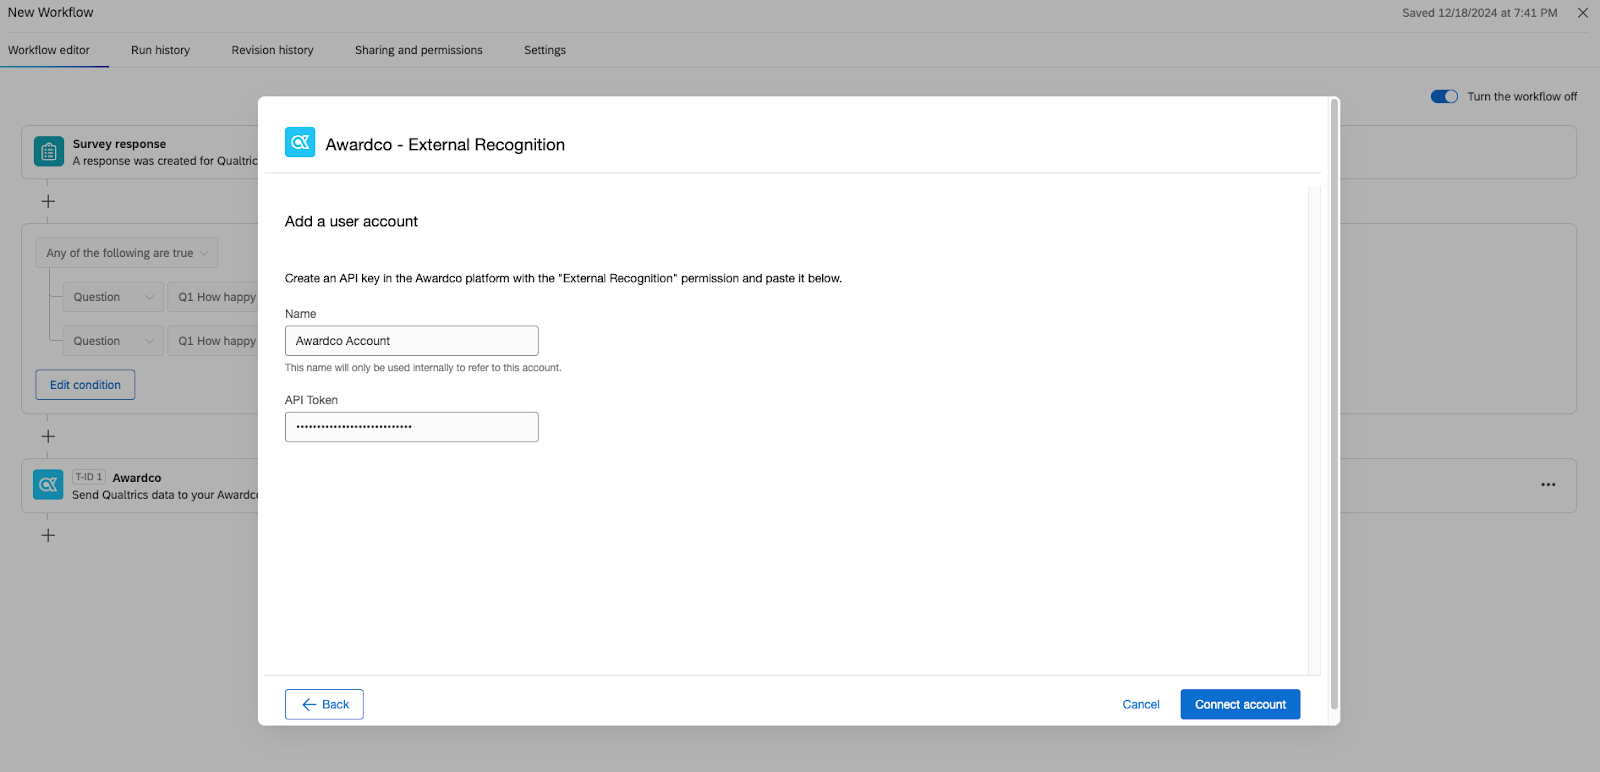Open the Revision history tab
The image size is (1600, 772).
coord(272,50)
